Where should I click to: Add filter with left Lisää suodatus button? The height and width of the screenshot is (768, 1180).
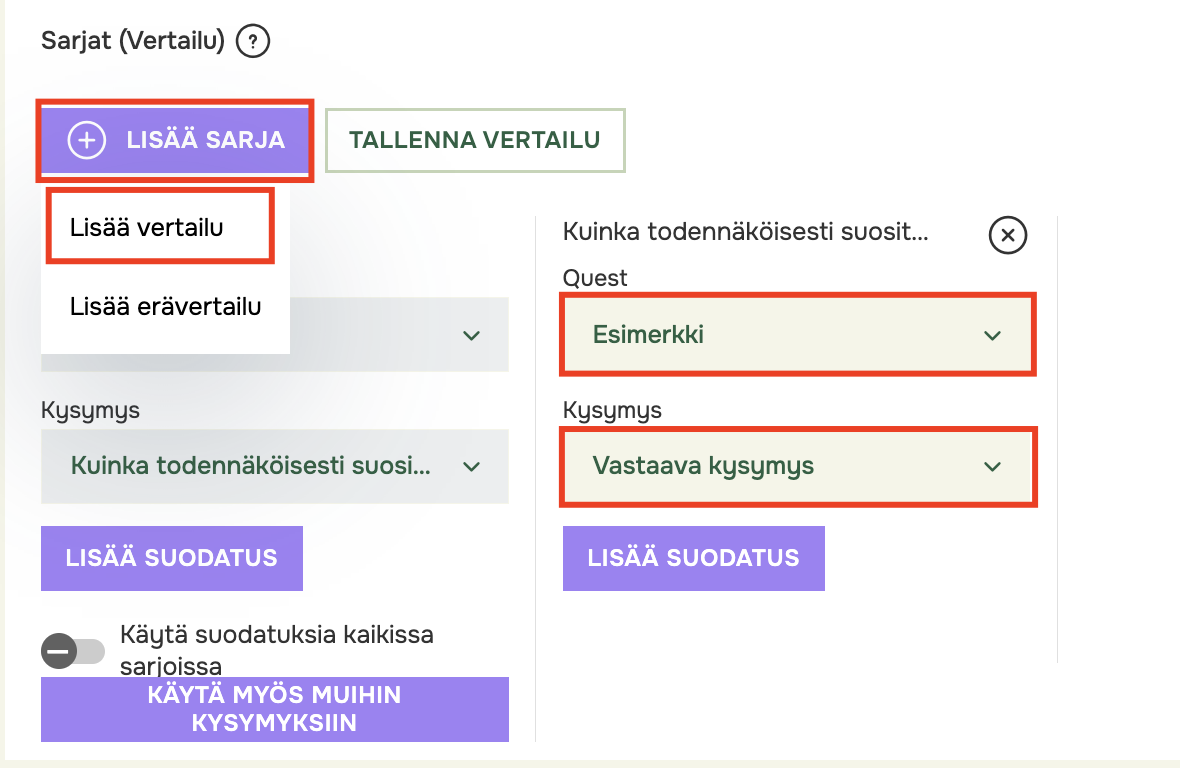172,558
